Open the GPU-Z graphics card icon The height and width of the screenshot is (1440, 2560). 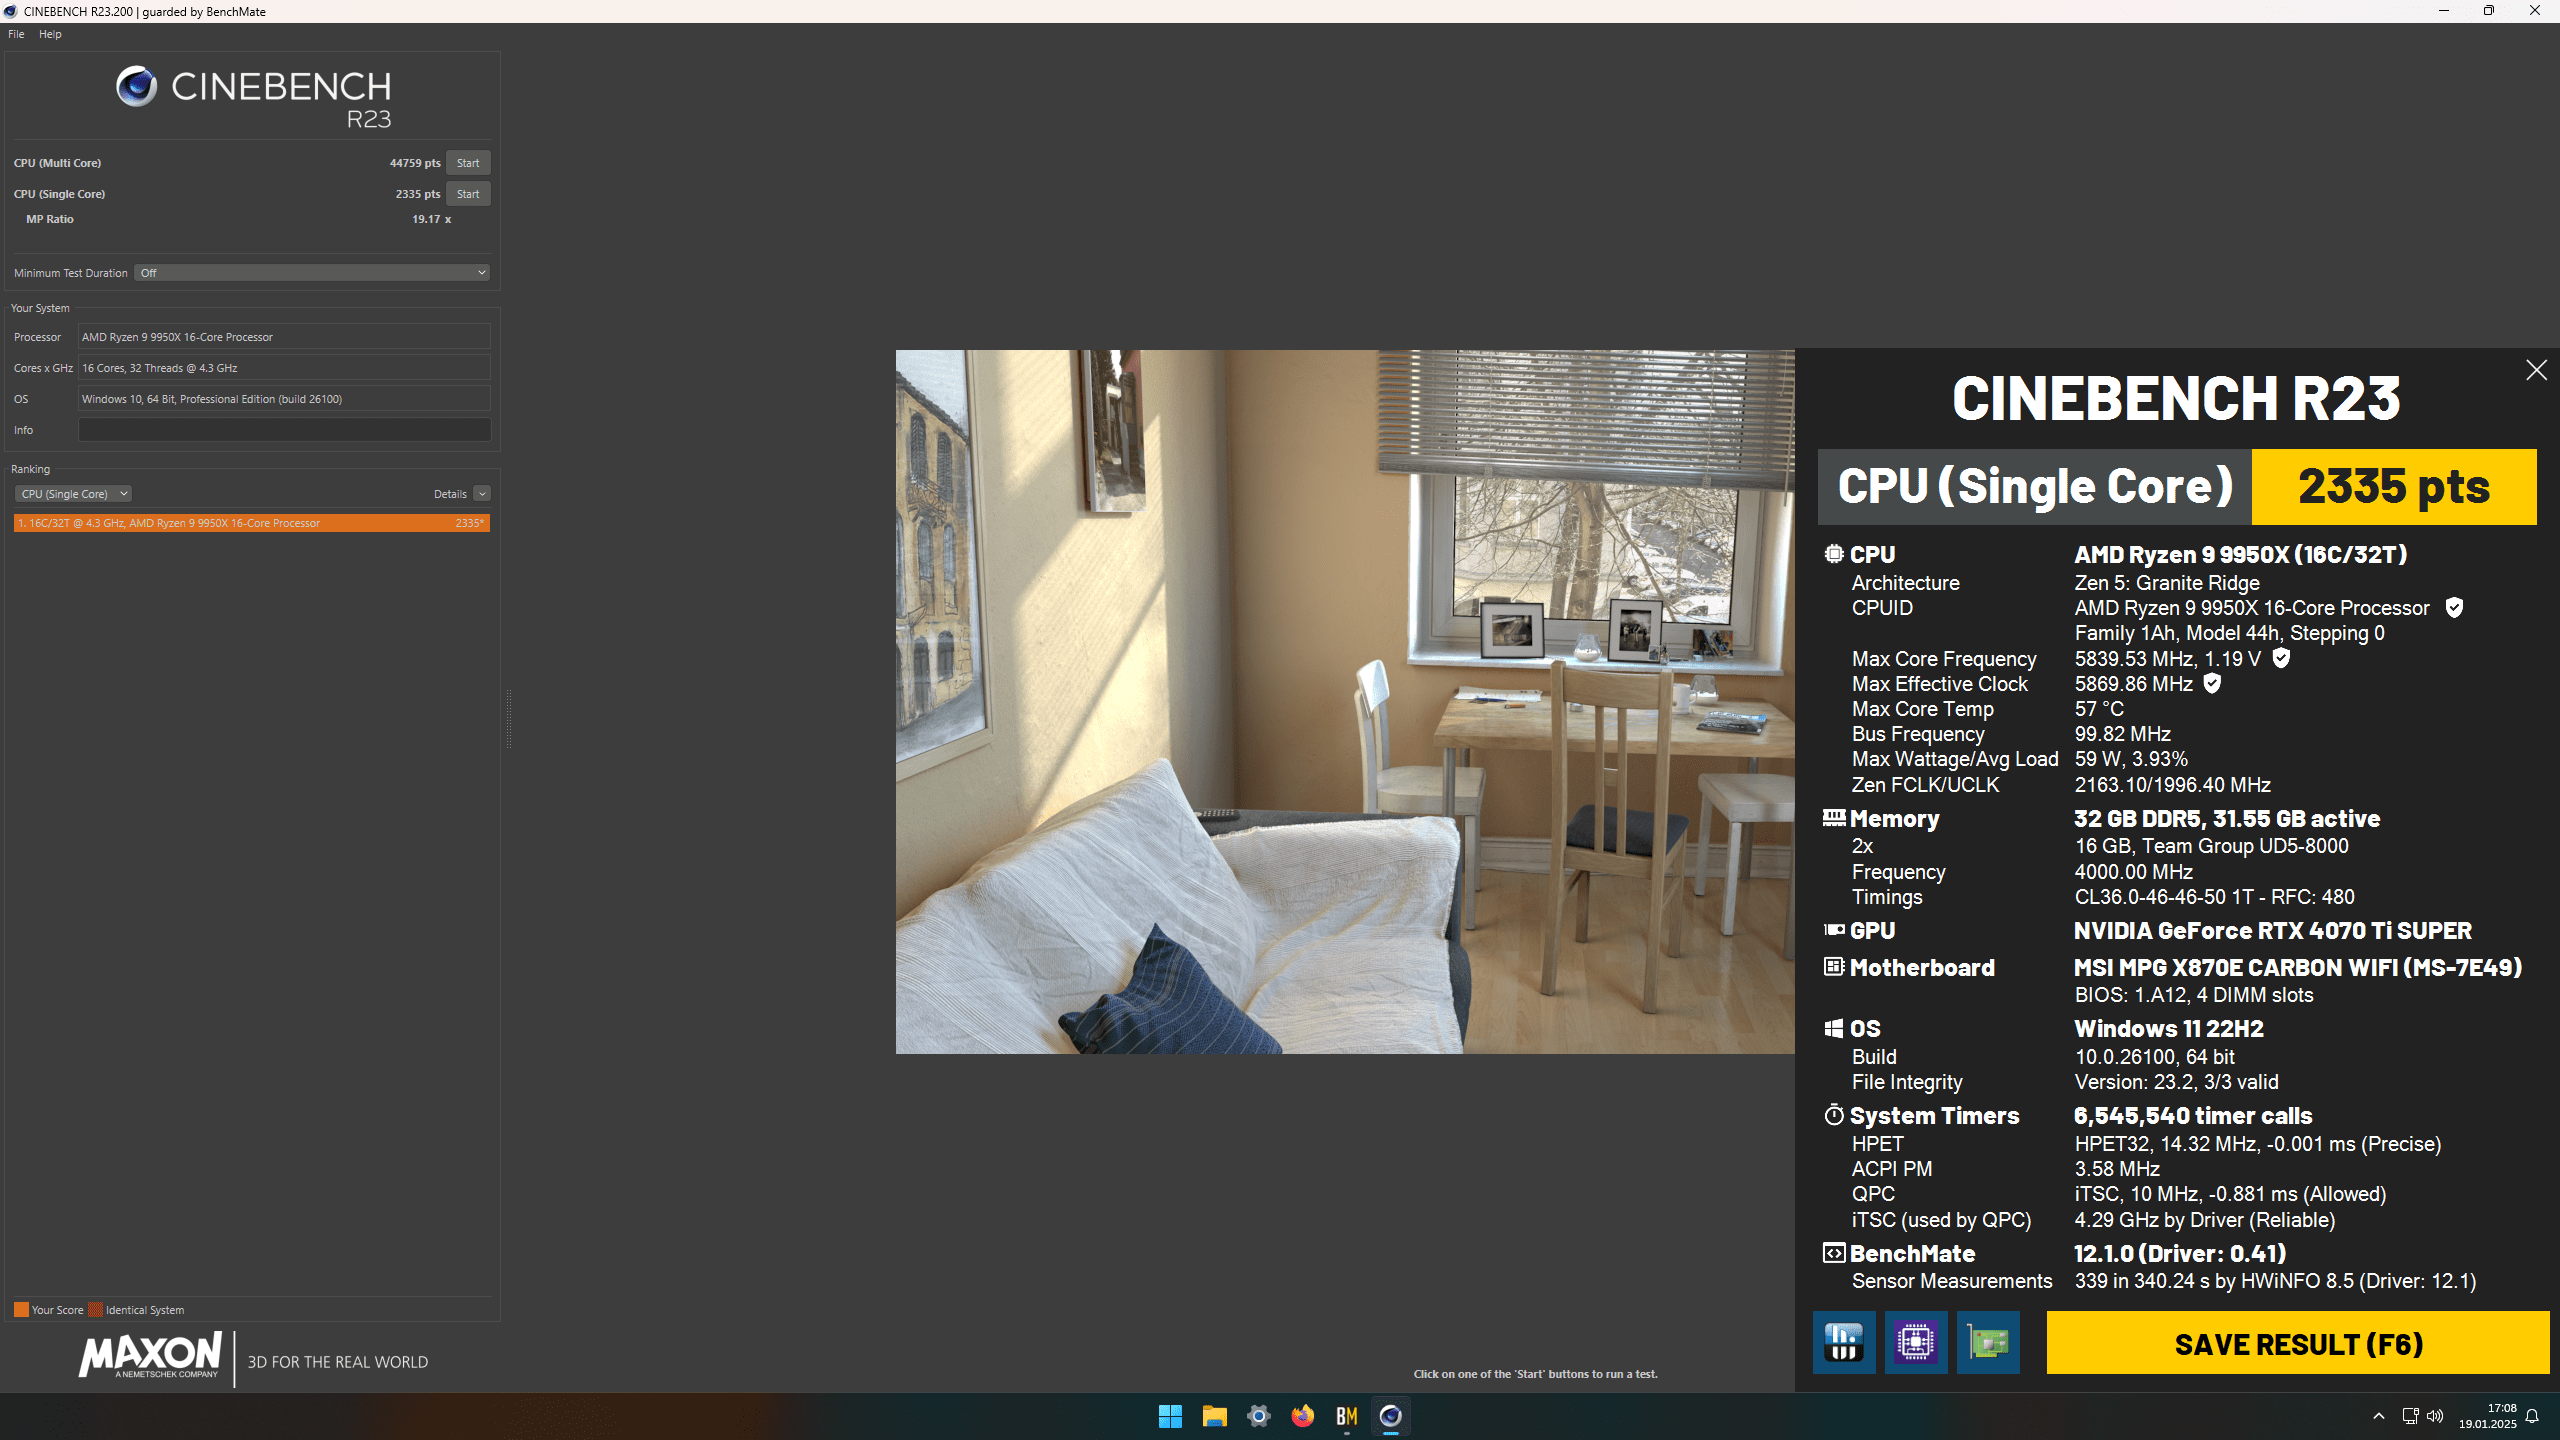(1987, 1342)
